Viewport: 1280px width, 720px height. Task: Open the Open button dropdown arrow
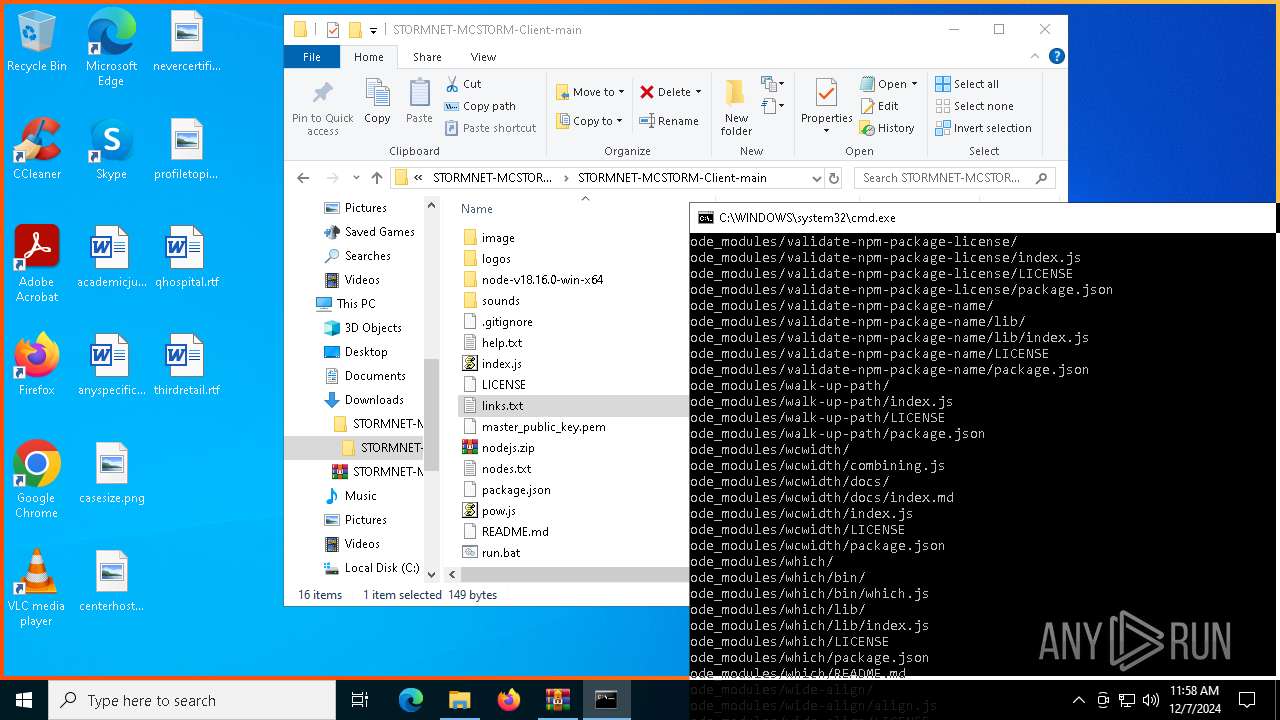(914, 84)
